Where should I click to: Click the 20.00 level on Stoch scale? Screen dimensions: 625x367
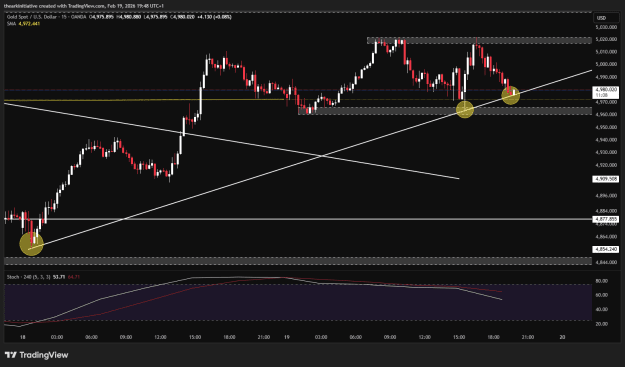tap(602, 324)
